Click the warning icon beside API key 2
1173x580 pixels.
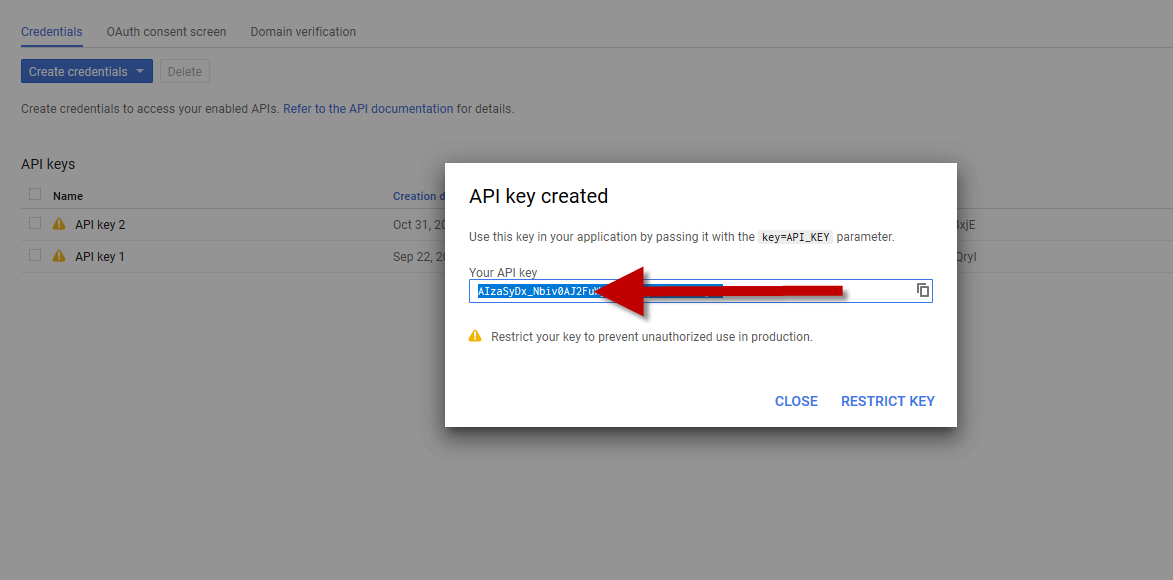click(x=57, y=225)
